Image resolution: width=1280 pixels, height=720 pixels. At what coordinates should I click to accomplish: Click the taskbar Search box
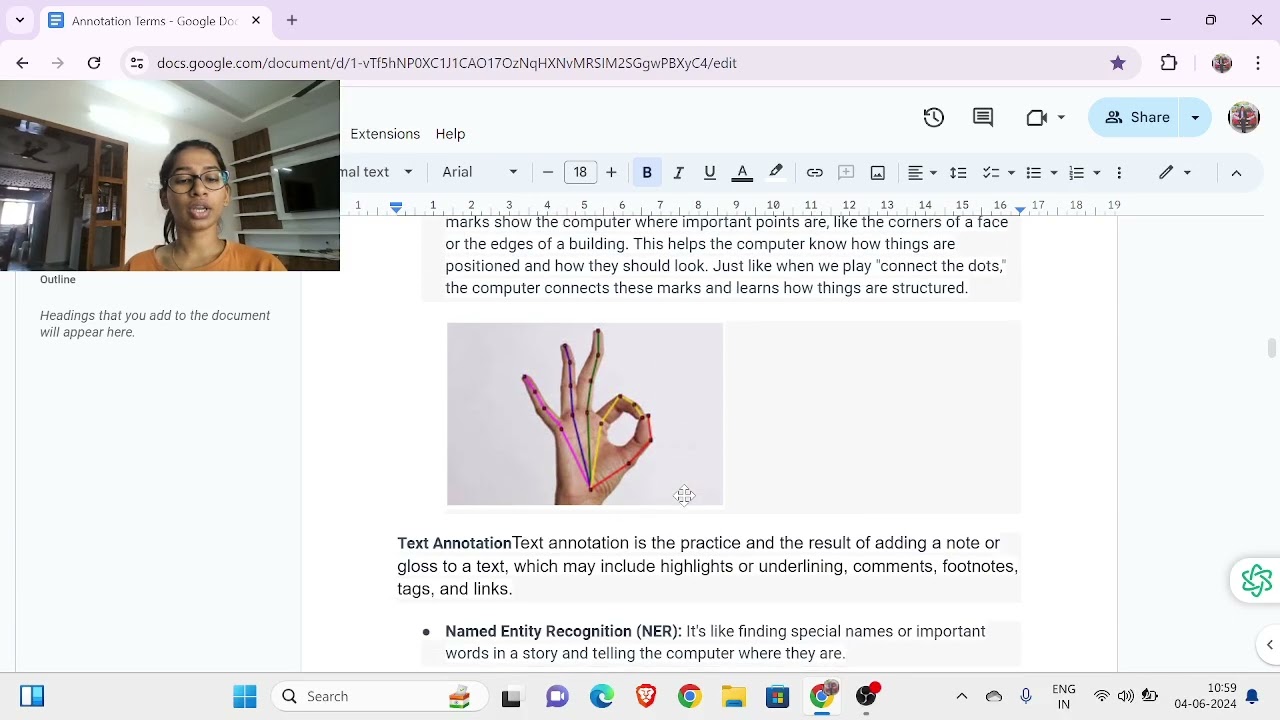[380, 696]
